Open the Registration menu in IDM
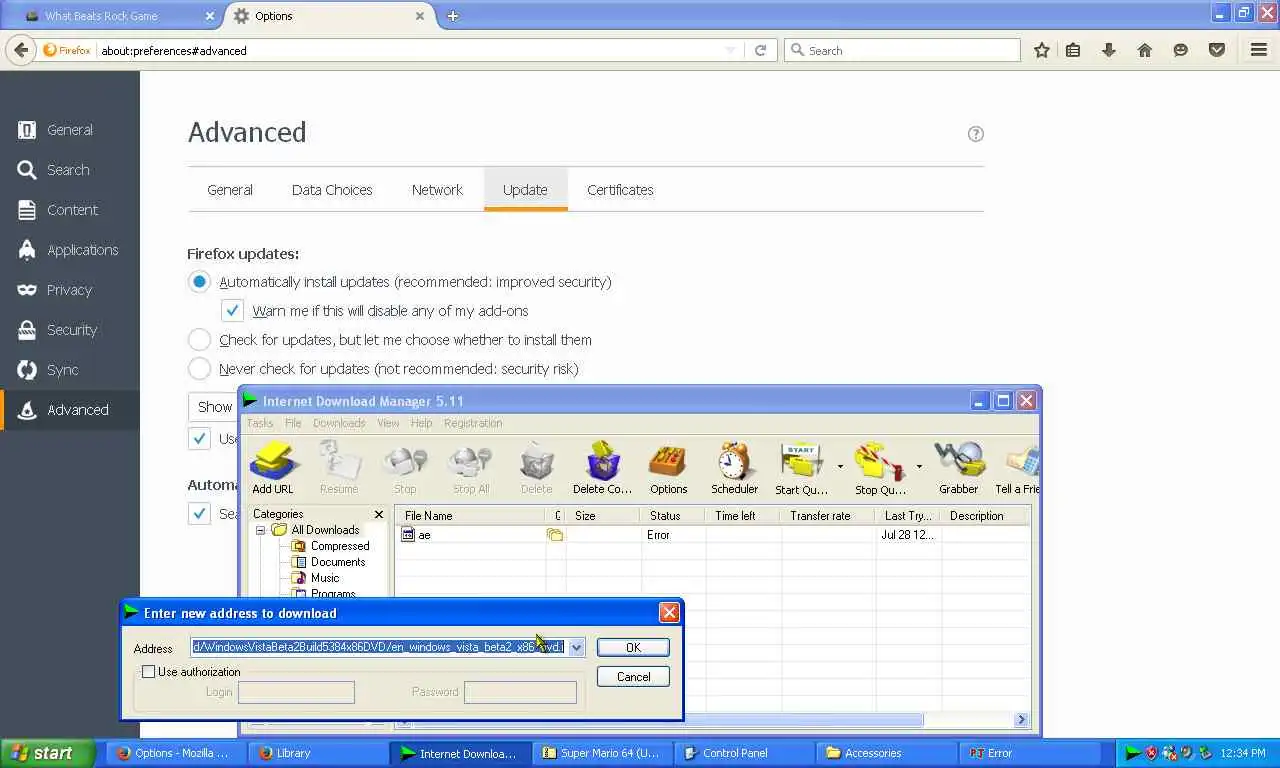Screen dimensions: 1280x768 click(473, 423)
